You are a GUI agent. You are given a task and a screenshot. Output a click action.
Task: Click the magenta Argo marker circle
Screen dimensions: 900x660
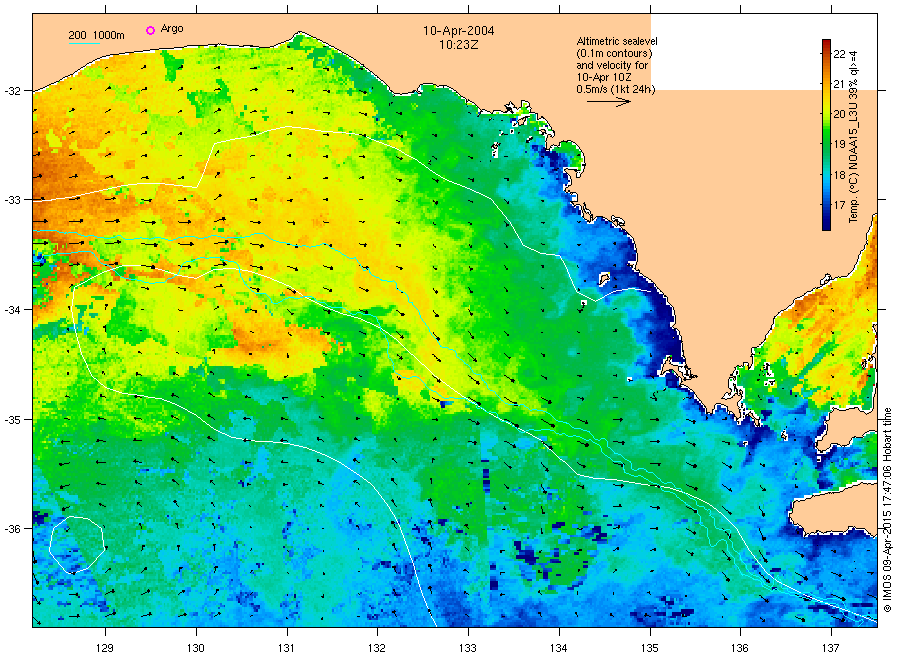tap(150, 30)
